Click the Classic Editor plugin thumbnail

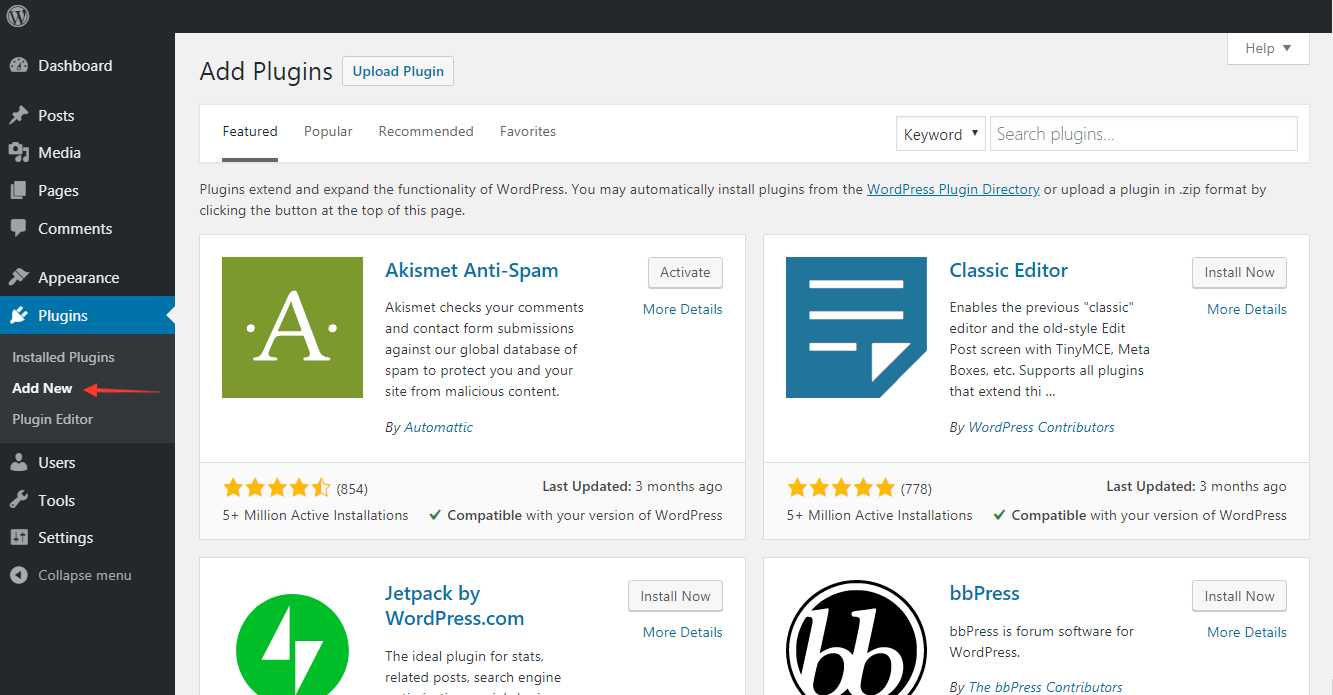(x=856, y=327)
